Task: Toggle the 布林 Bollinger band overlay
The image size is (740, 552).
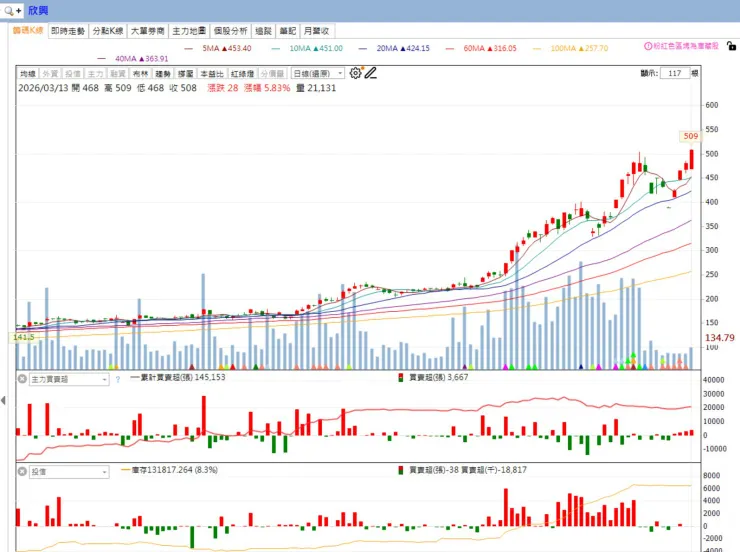Action: [140, 74]
